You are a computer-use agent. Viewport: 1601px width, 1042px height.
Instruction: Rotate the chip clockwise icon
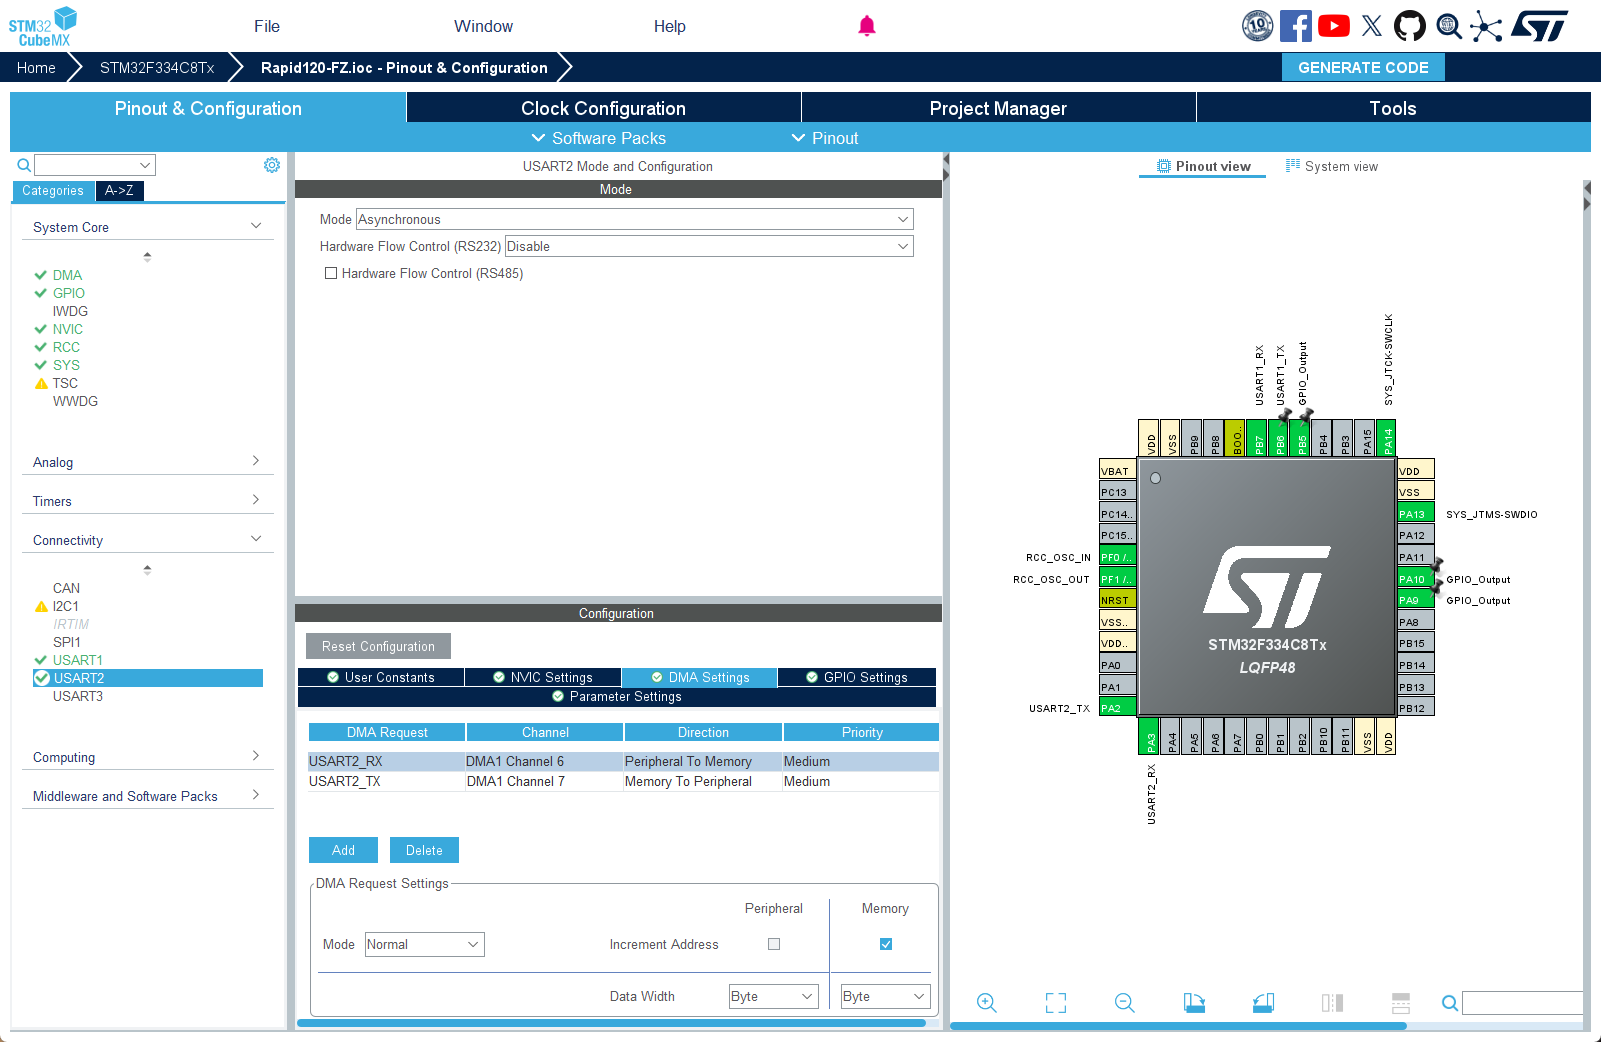(x=1194, y=1003)
